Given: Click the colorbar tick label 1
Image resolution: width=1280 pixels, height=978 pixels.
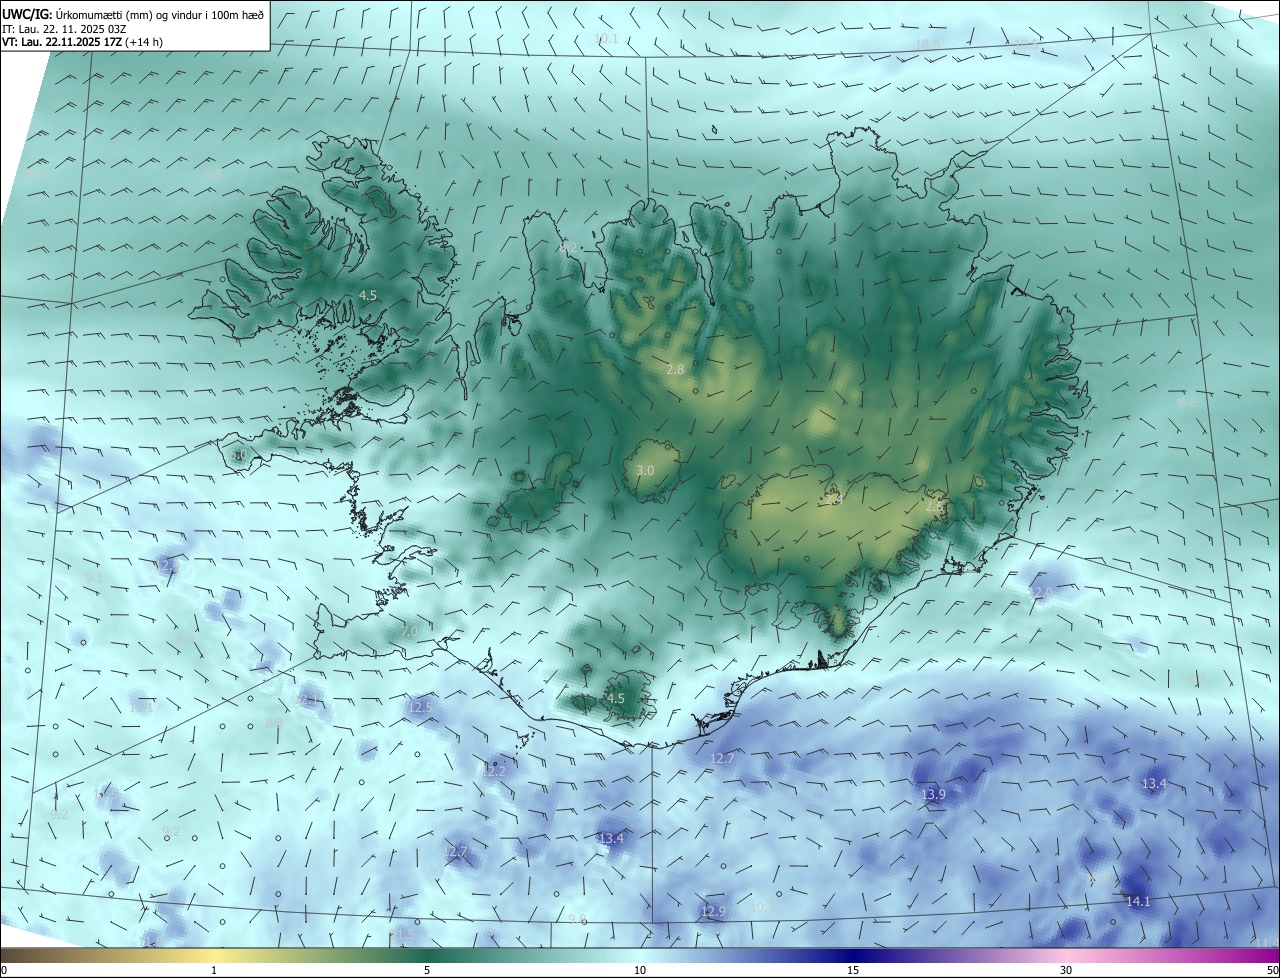Looking at the screenshot, I should click(x=215, y=970).
